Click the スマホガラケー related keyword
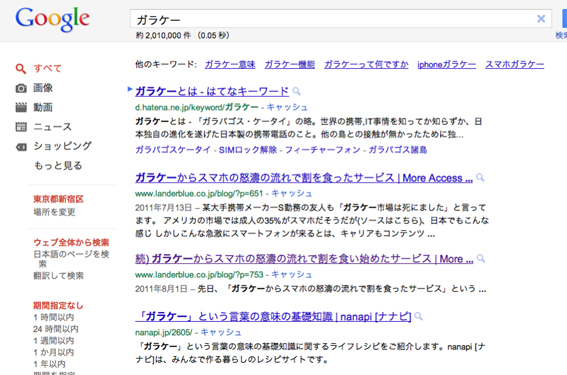This screenshot has height=375, width=567. (515, 65)
